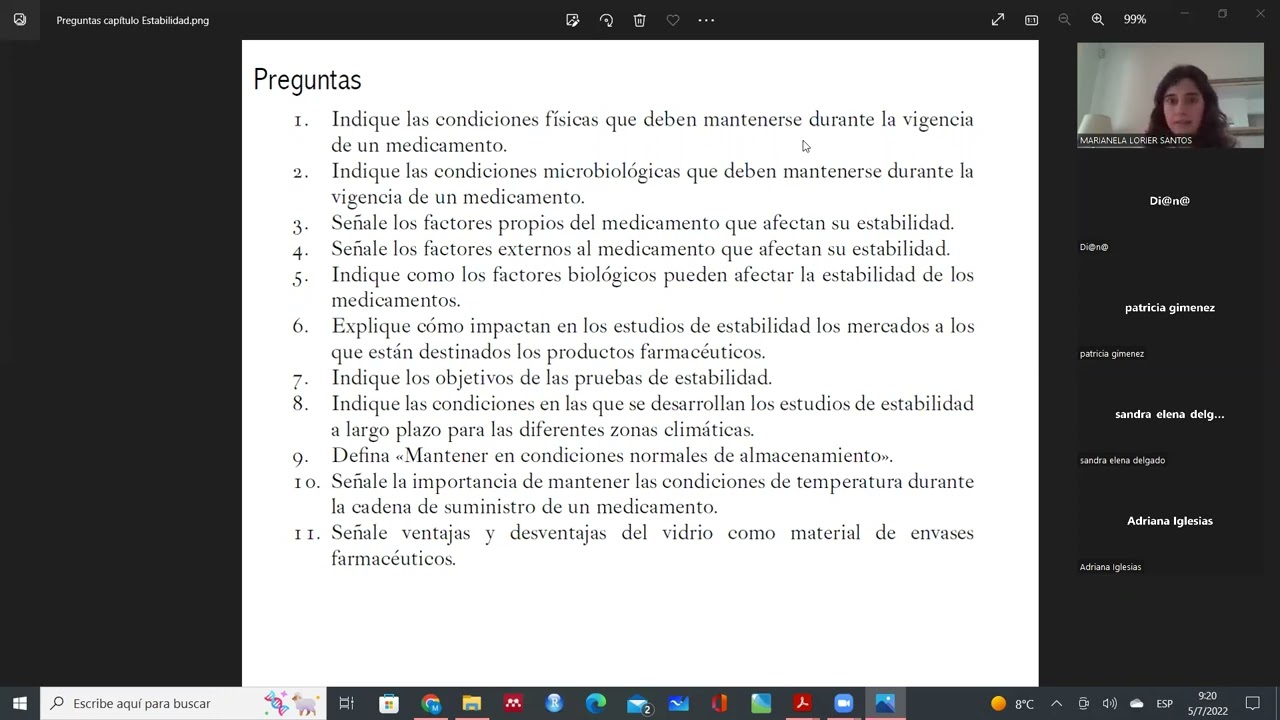
Task: Open the weather widget showing 8°C
Action: pyautogui.click(x=1012, y=703)
